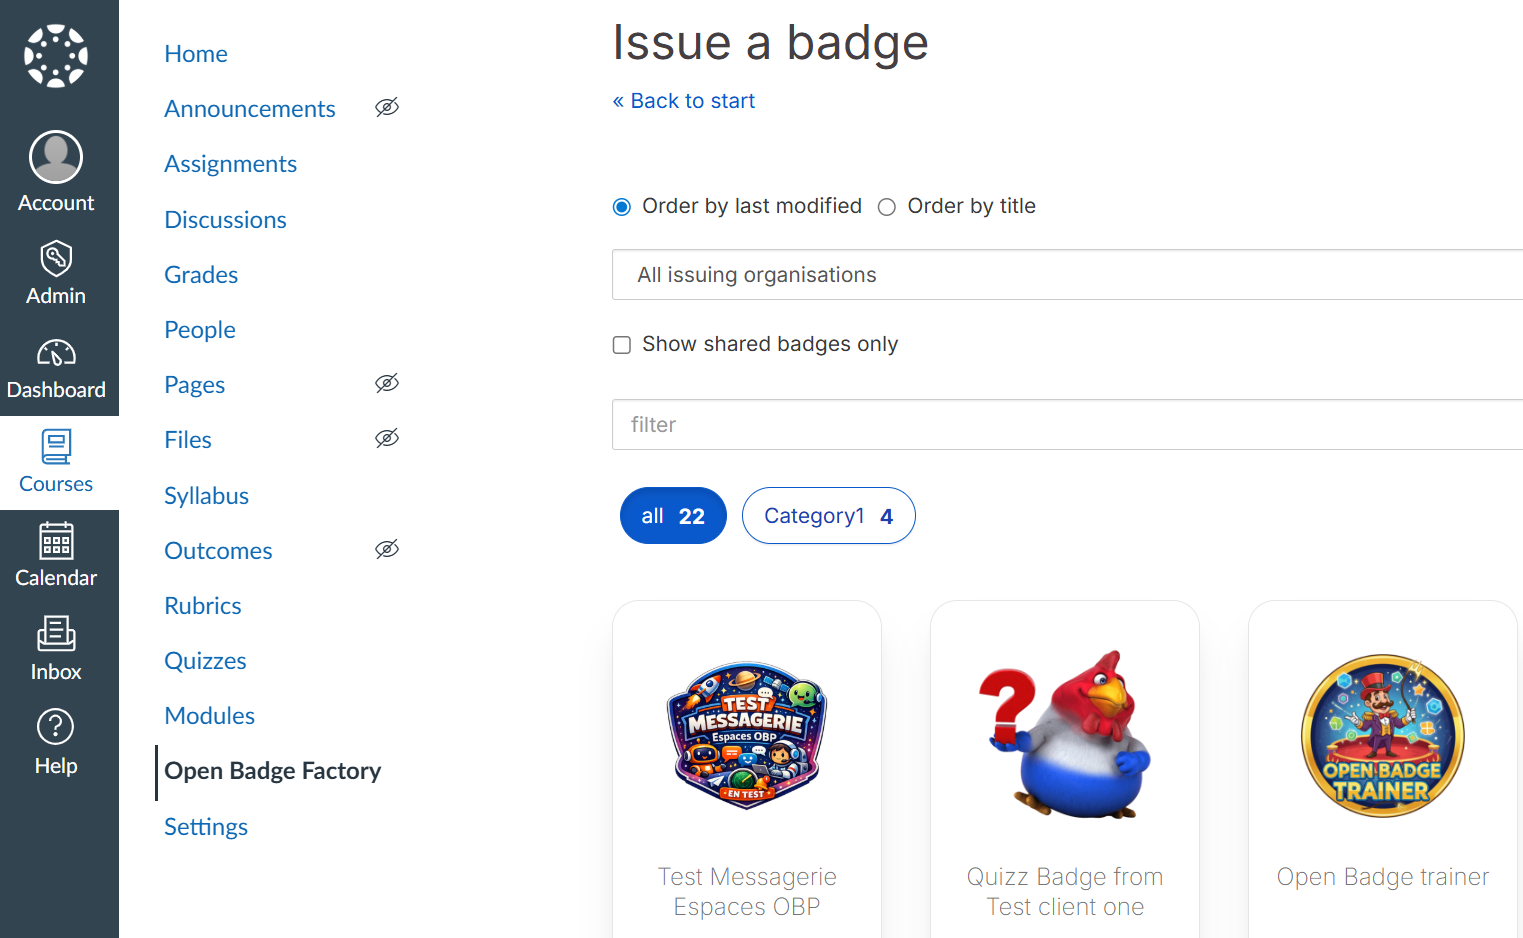Select the Open Badge trainer badge thumbnail
The image size is (1523, 938).
click(x=1382, y=737)
